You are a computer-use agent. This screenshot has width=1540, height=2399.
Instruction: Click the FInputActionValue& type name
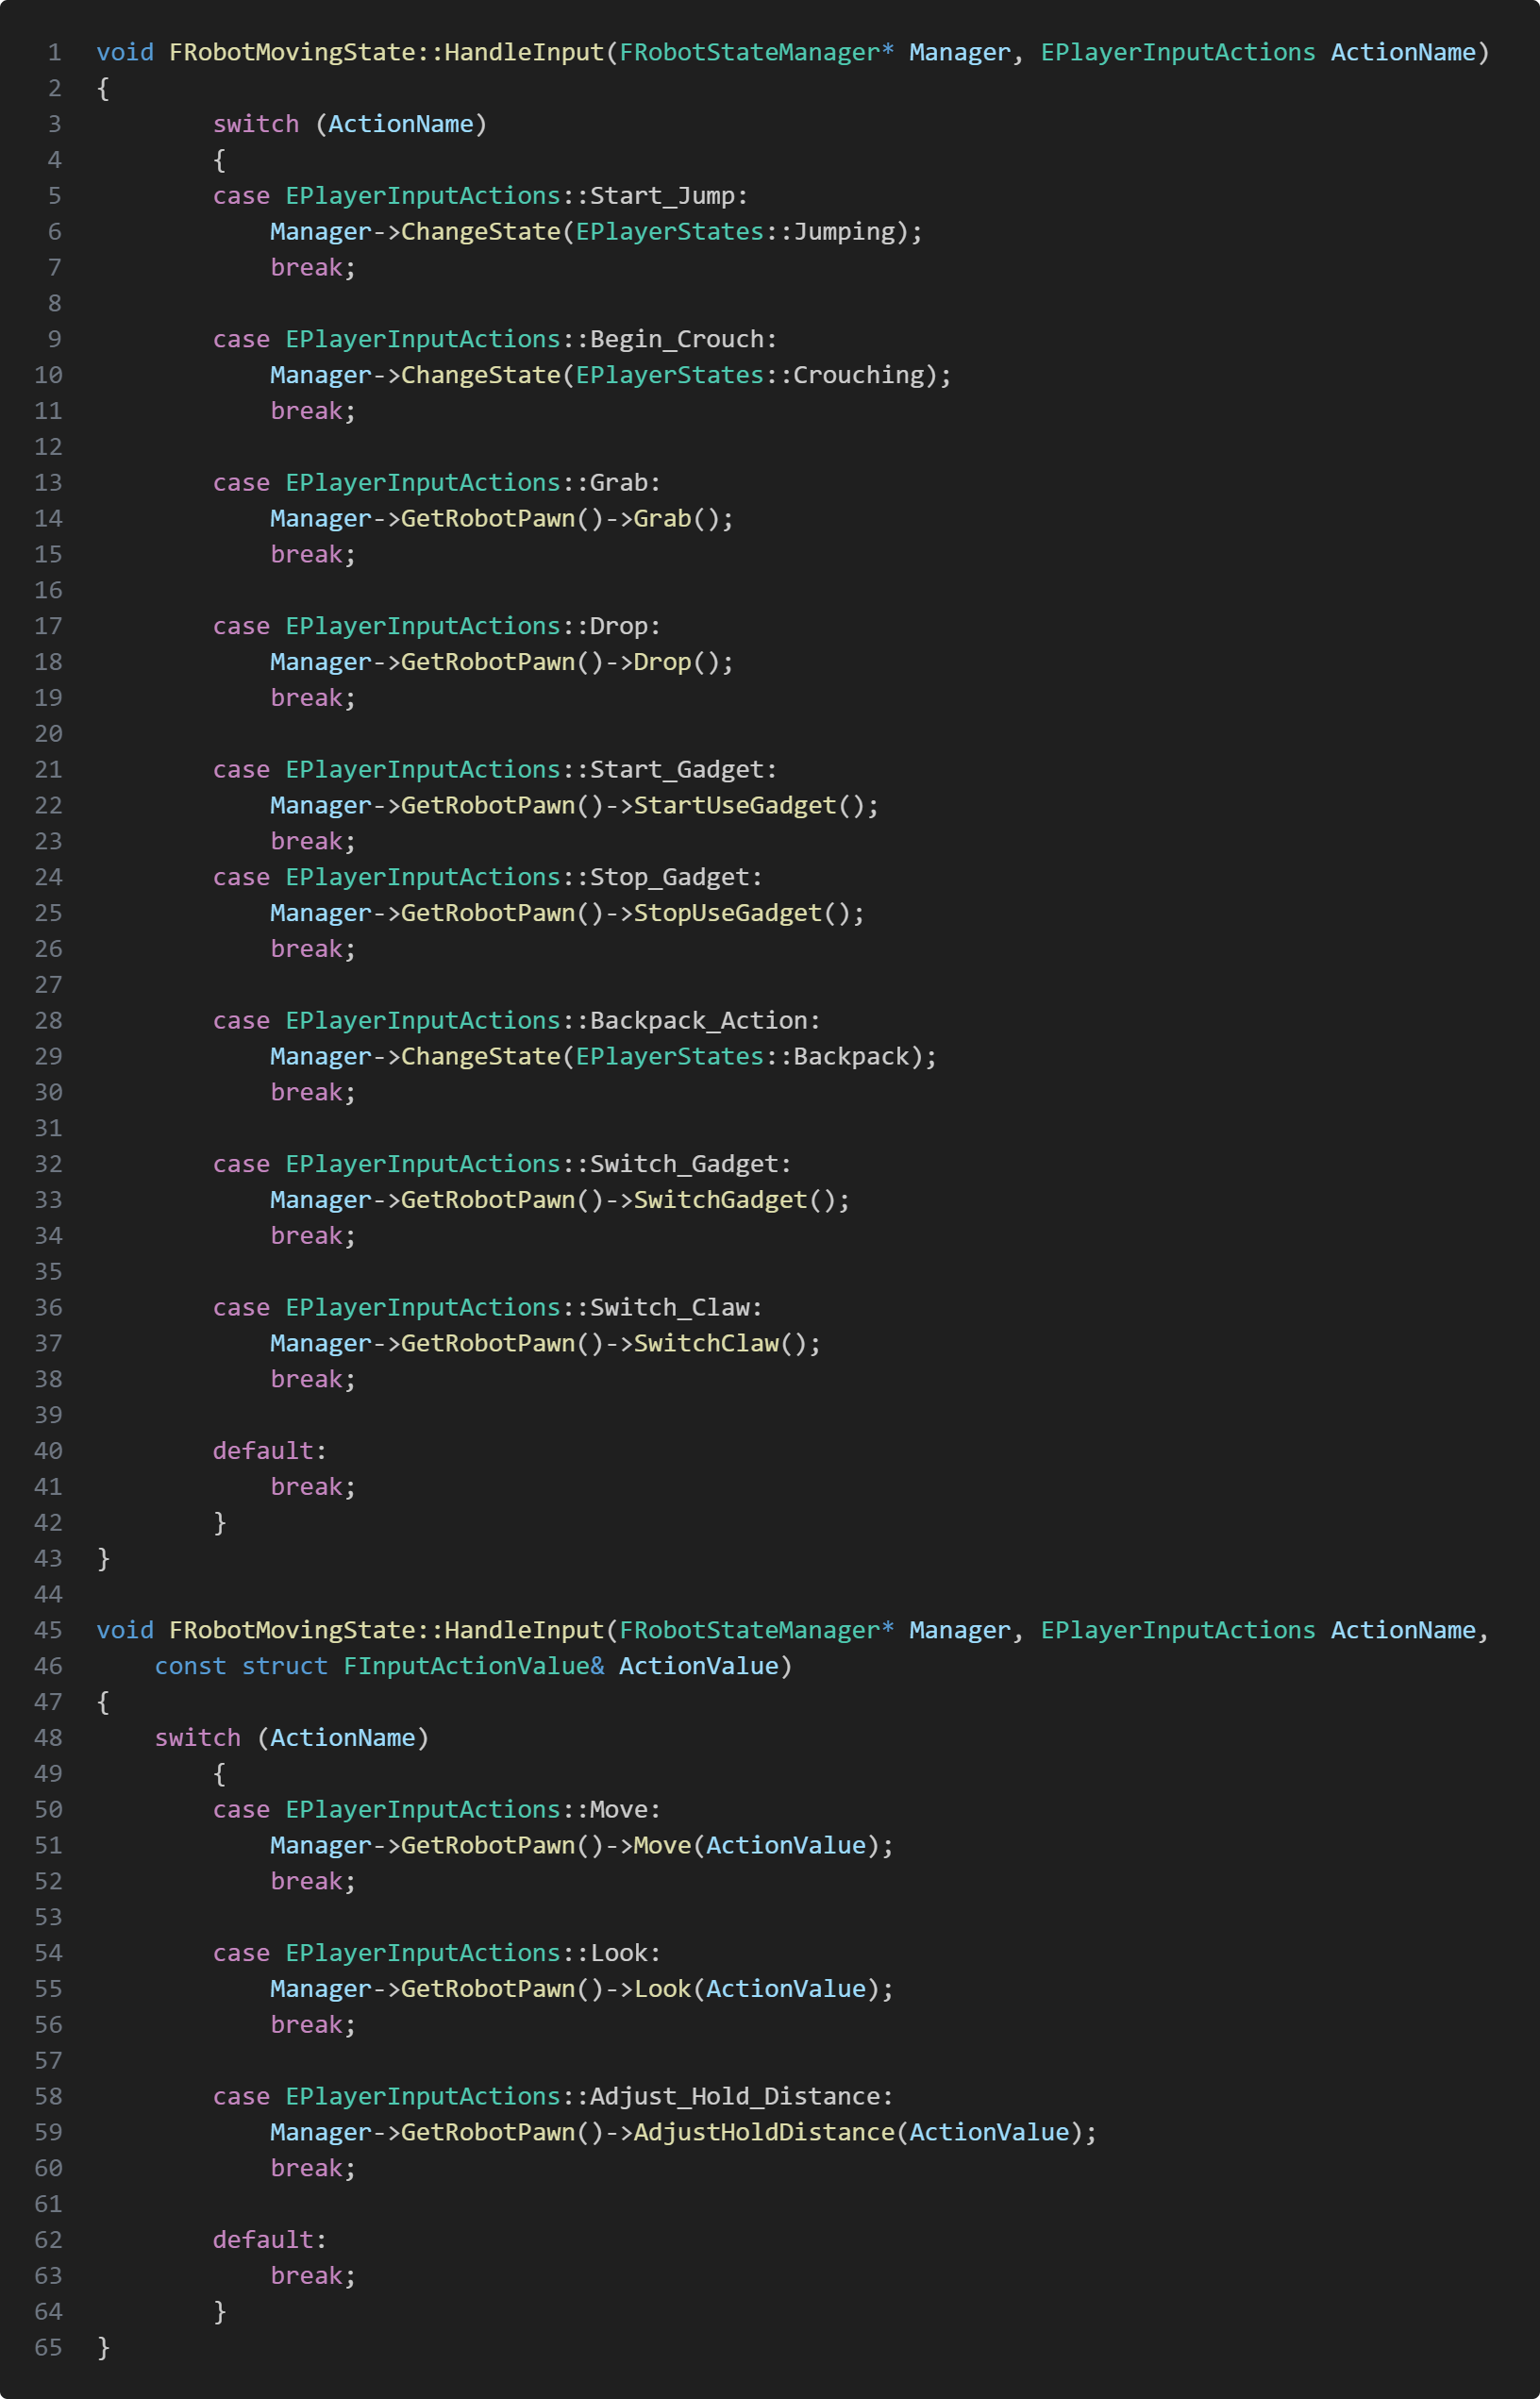pyautogui.click(x=473, y=1666)
